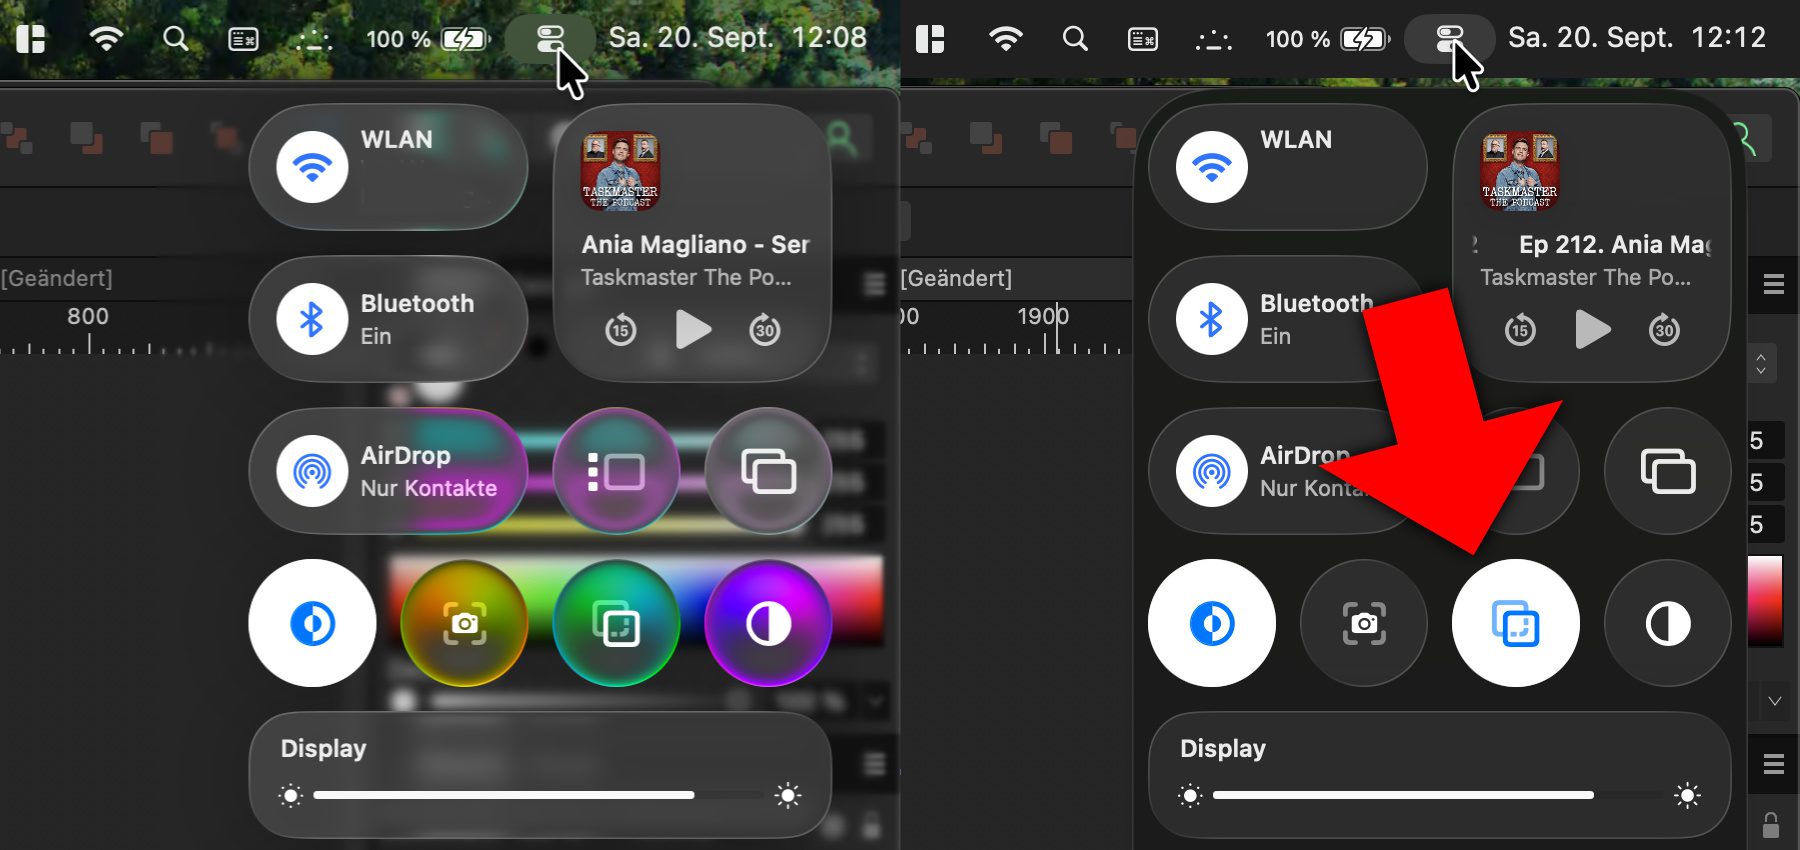Click battery icon in the 12:12 menu bar
The width and height of the screenshot is (1800, 850).
point(1364,39)
